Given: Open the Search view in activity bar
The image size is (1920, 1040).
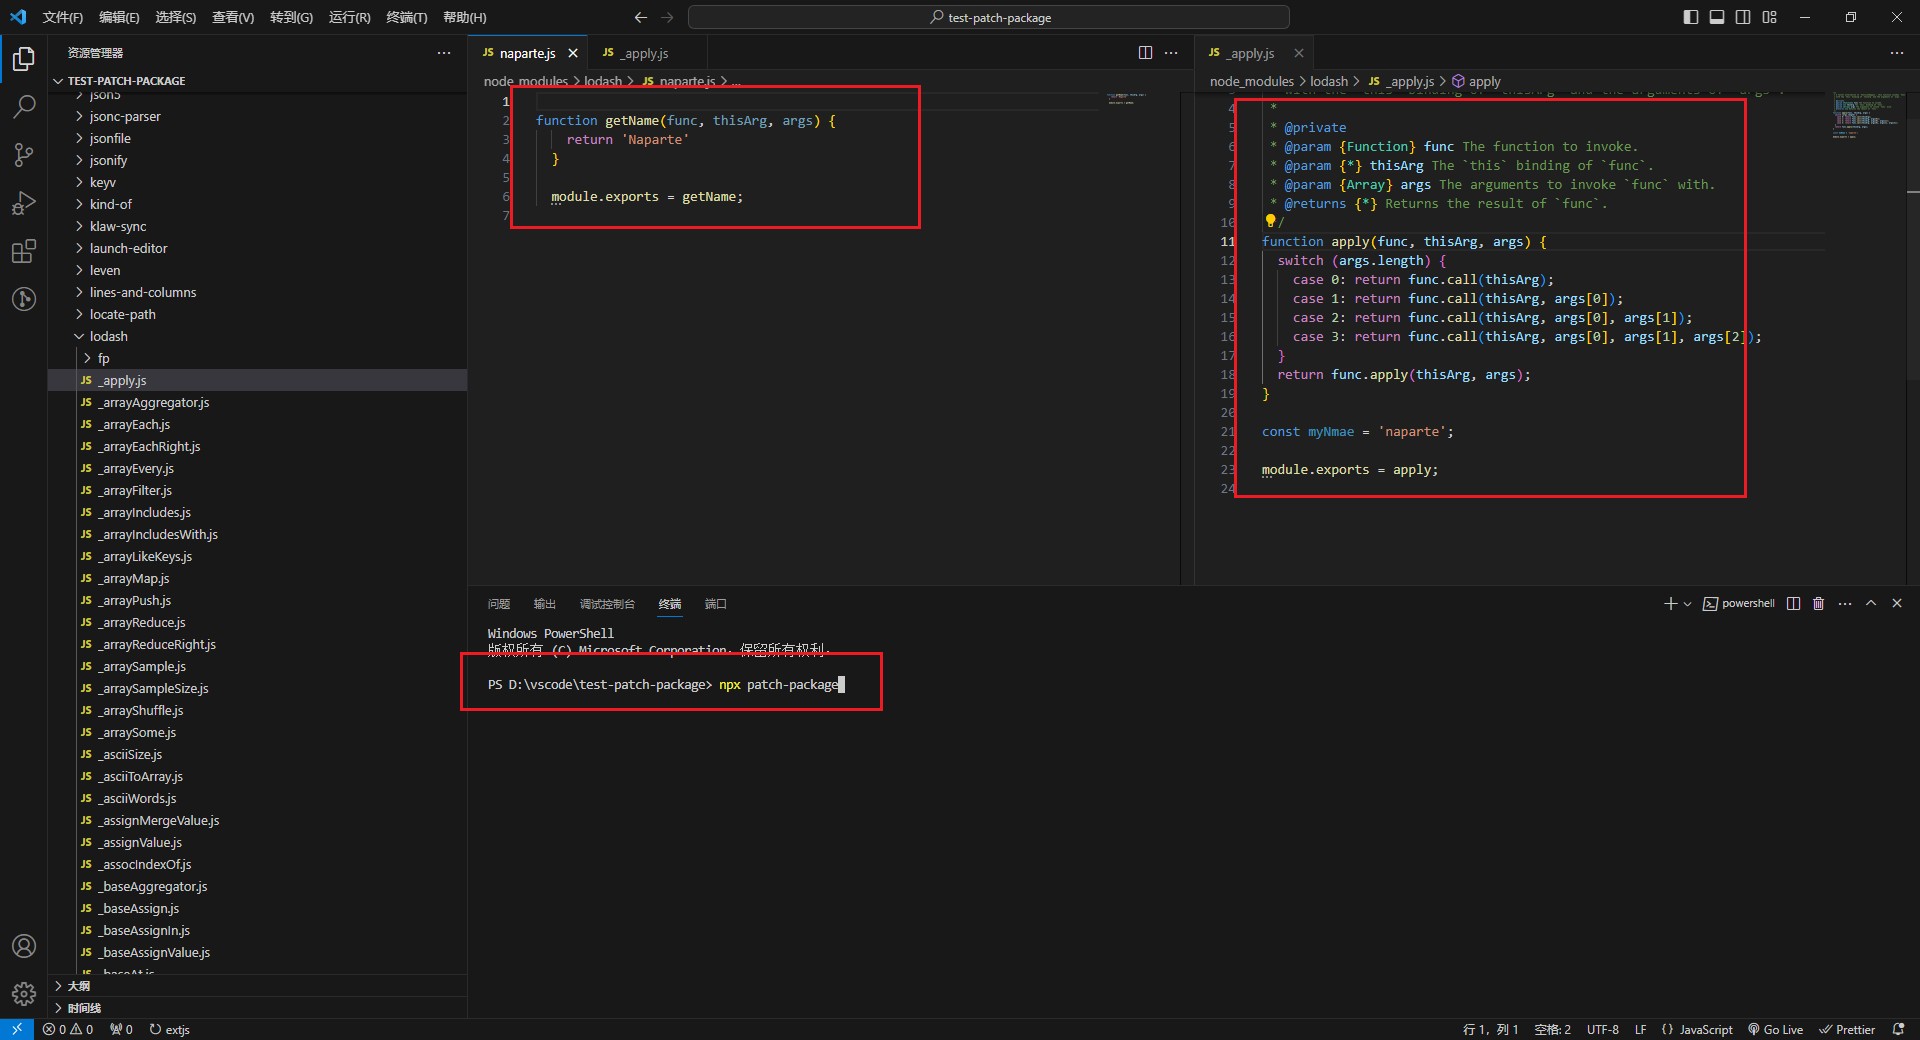Looking at the screenshot, I should [24, 107].
